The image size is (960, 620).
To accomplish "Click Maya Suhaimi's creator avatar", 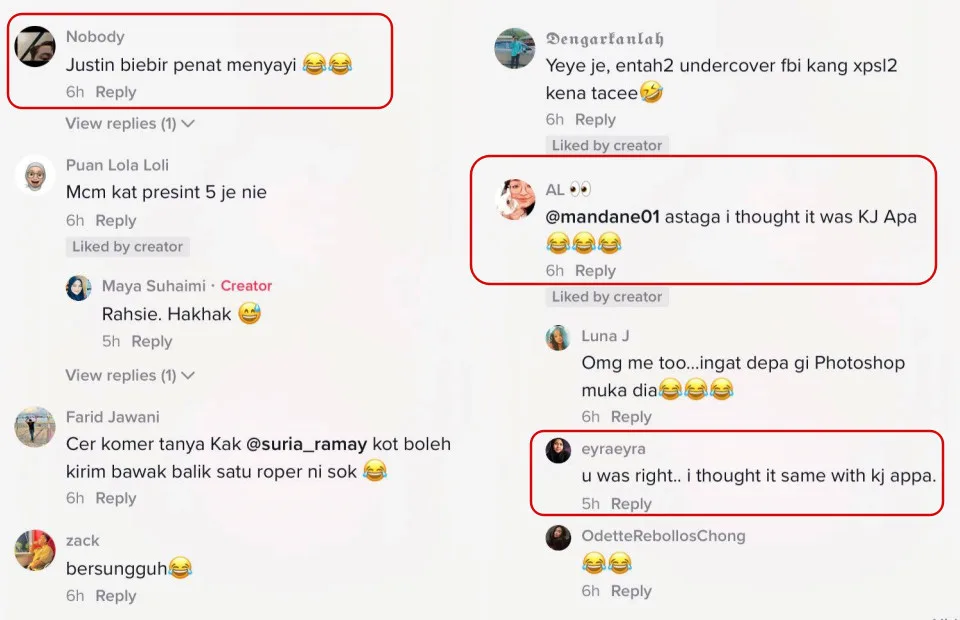I will (x=79, y=288).
